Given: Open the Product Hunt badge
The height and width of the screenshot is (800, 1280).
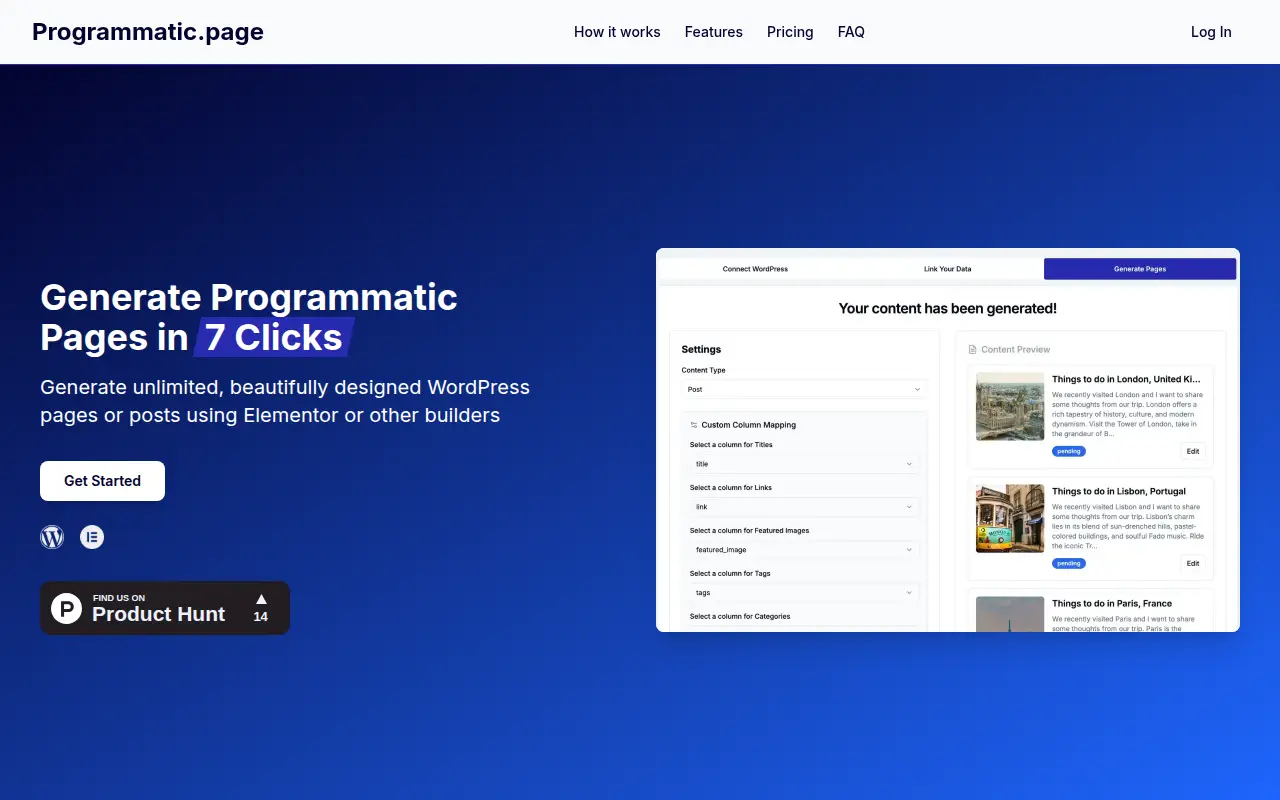Looking at the screenshot, I should (165, 608).
